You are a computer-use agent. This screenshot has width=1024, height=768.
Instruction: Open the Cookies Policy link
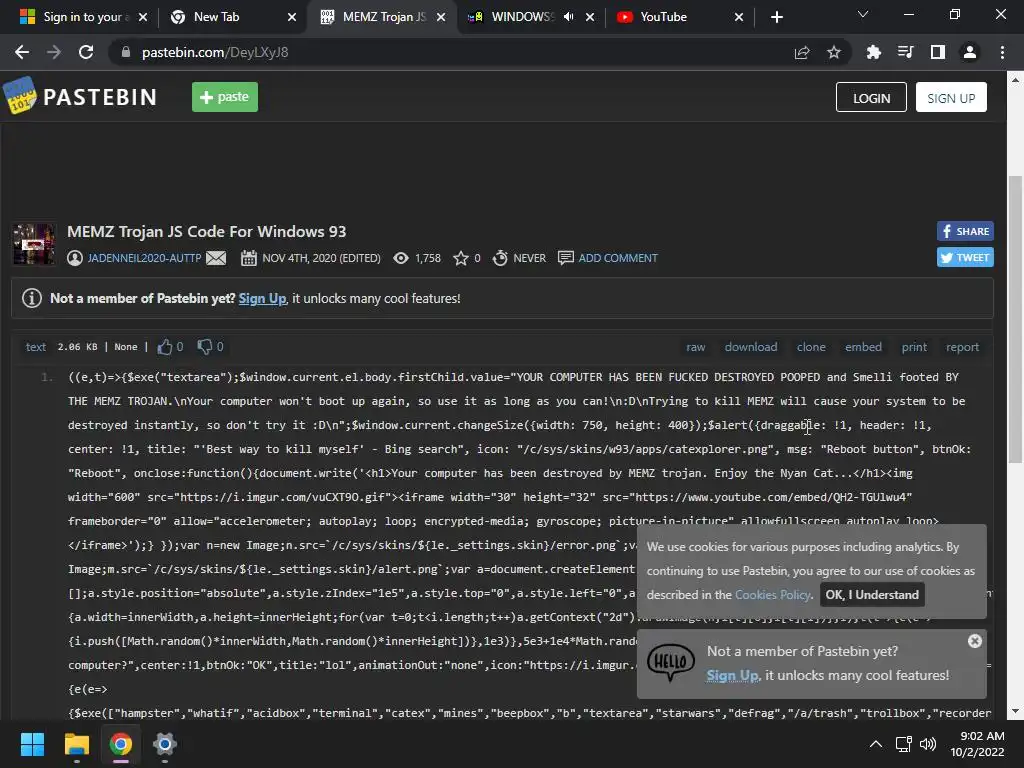pos(773,595)
